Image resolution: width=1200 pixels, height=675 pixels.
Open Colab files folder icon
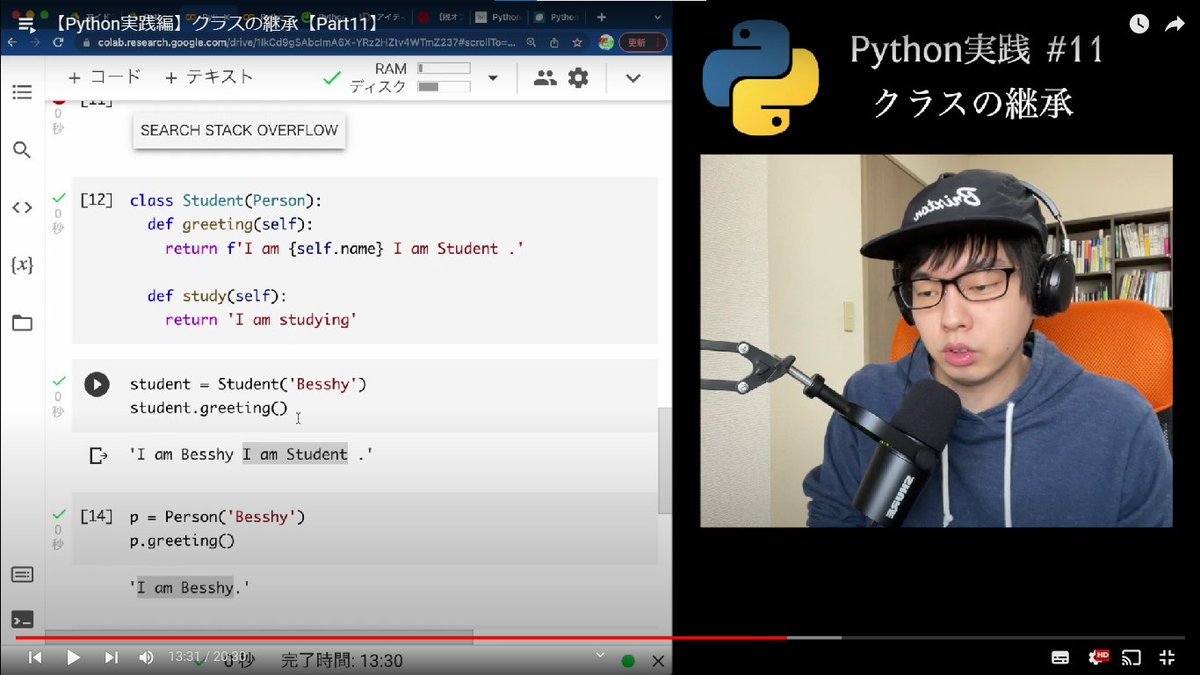click(x=22, y=323)
